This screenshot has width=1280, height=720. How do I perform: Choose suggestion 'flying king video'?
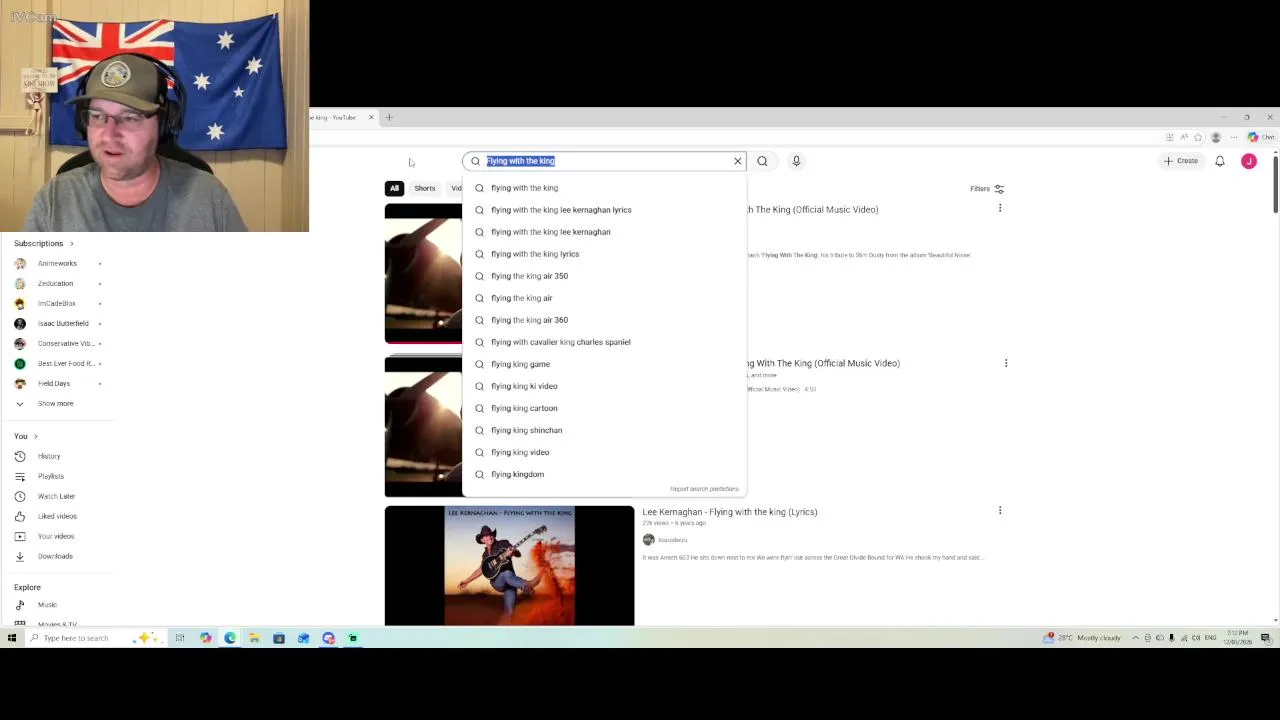tap(604, 452)
